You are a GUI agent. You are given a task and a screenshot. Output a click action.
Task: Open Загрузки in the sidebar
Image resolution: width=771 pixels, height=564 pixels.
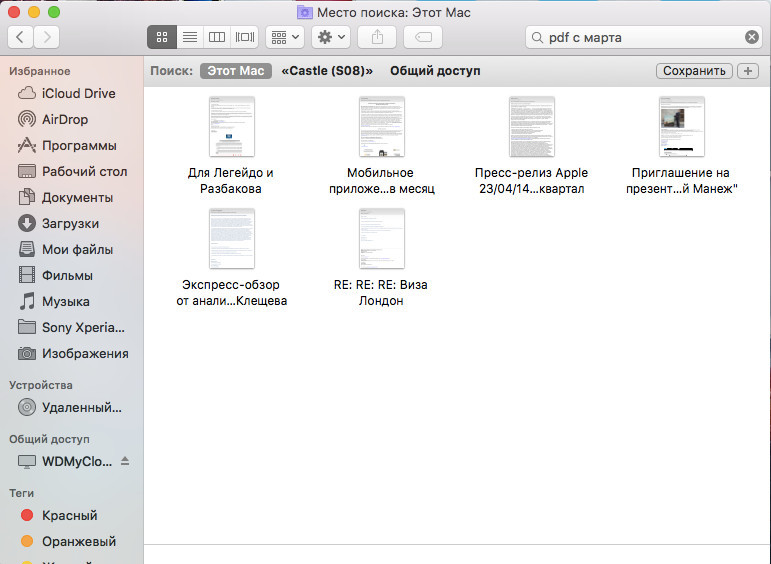pyautogui.click(x=70, y=223)
